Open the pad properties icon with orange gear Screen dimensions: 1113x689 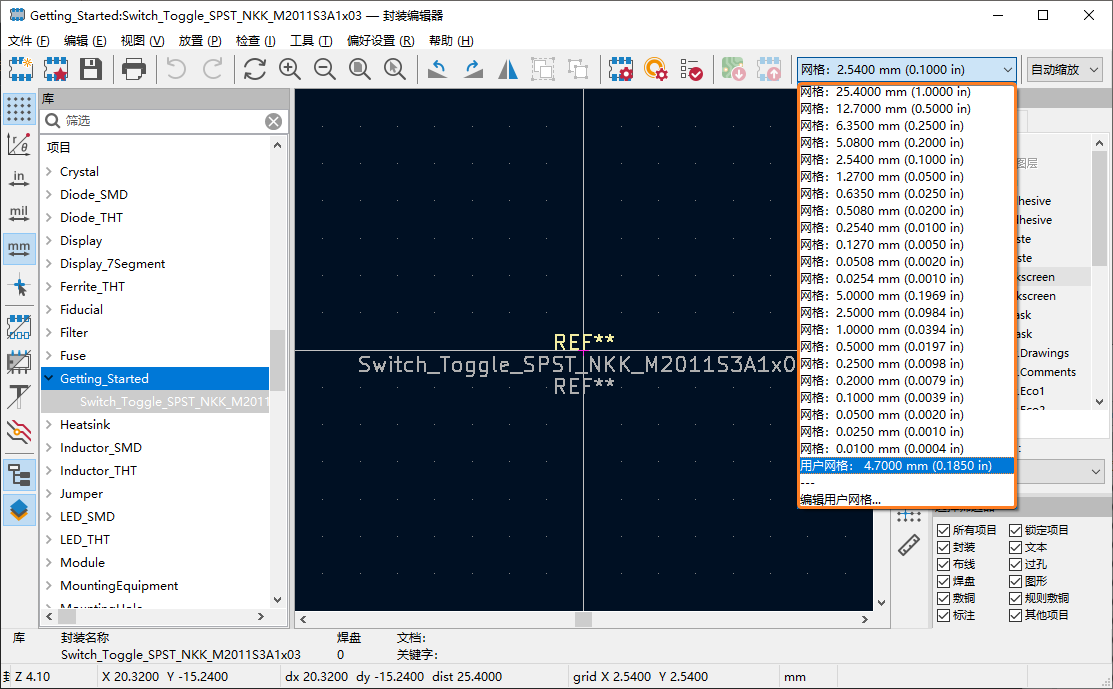coord(656,70)
